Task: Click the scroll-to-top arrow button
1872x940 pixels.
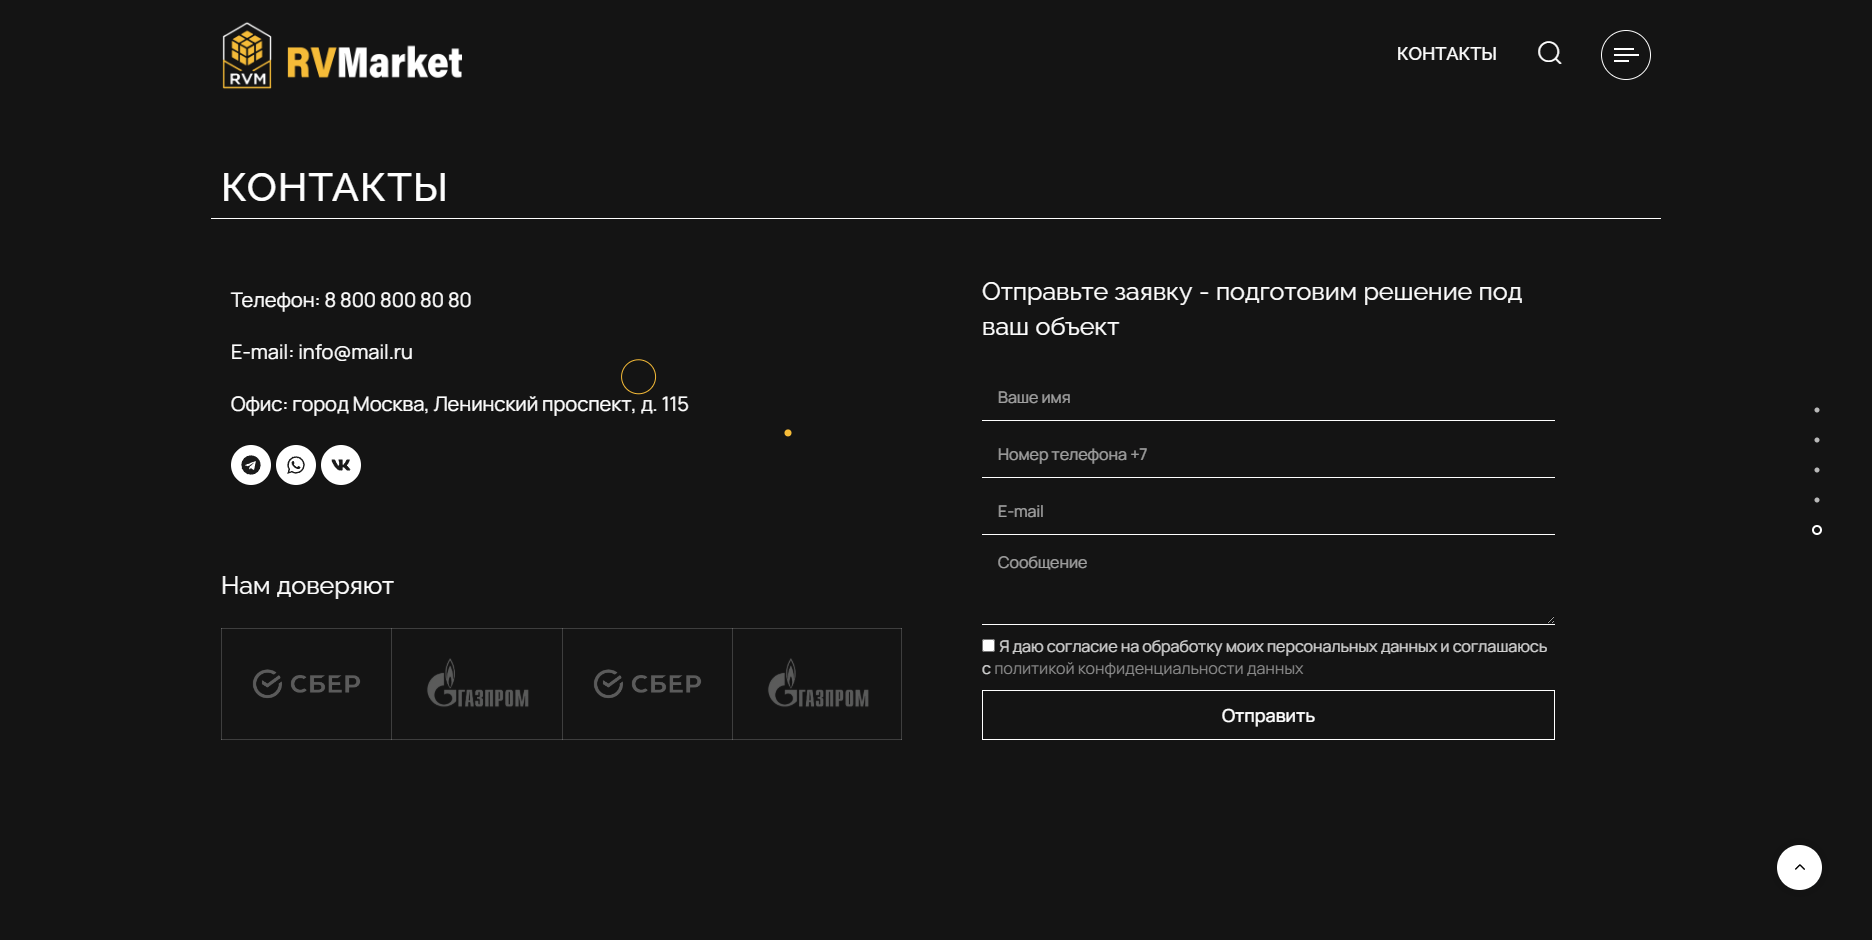Action: pyautogui.click(x=1798, y=867)
